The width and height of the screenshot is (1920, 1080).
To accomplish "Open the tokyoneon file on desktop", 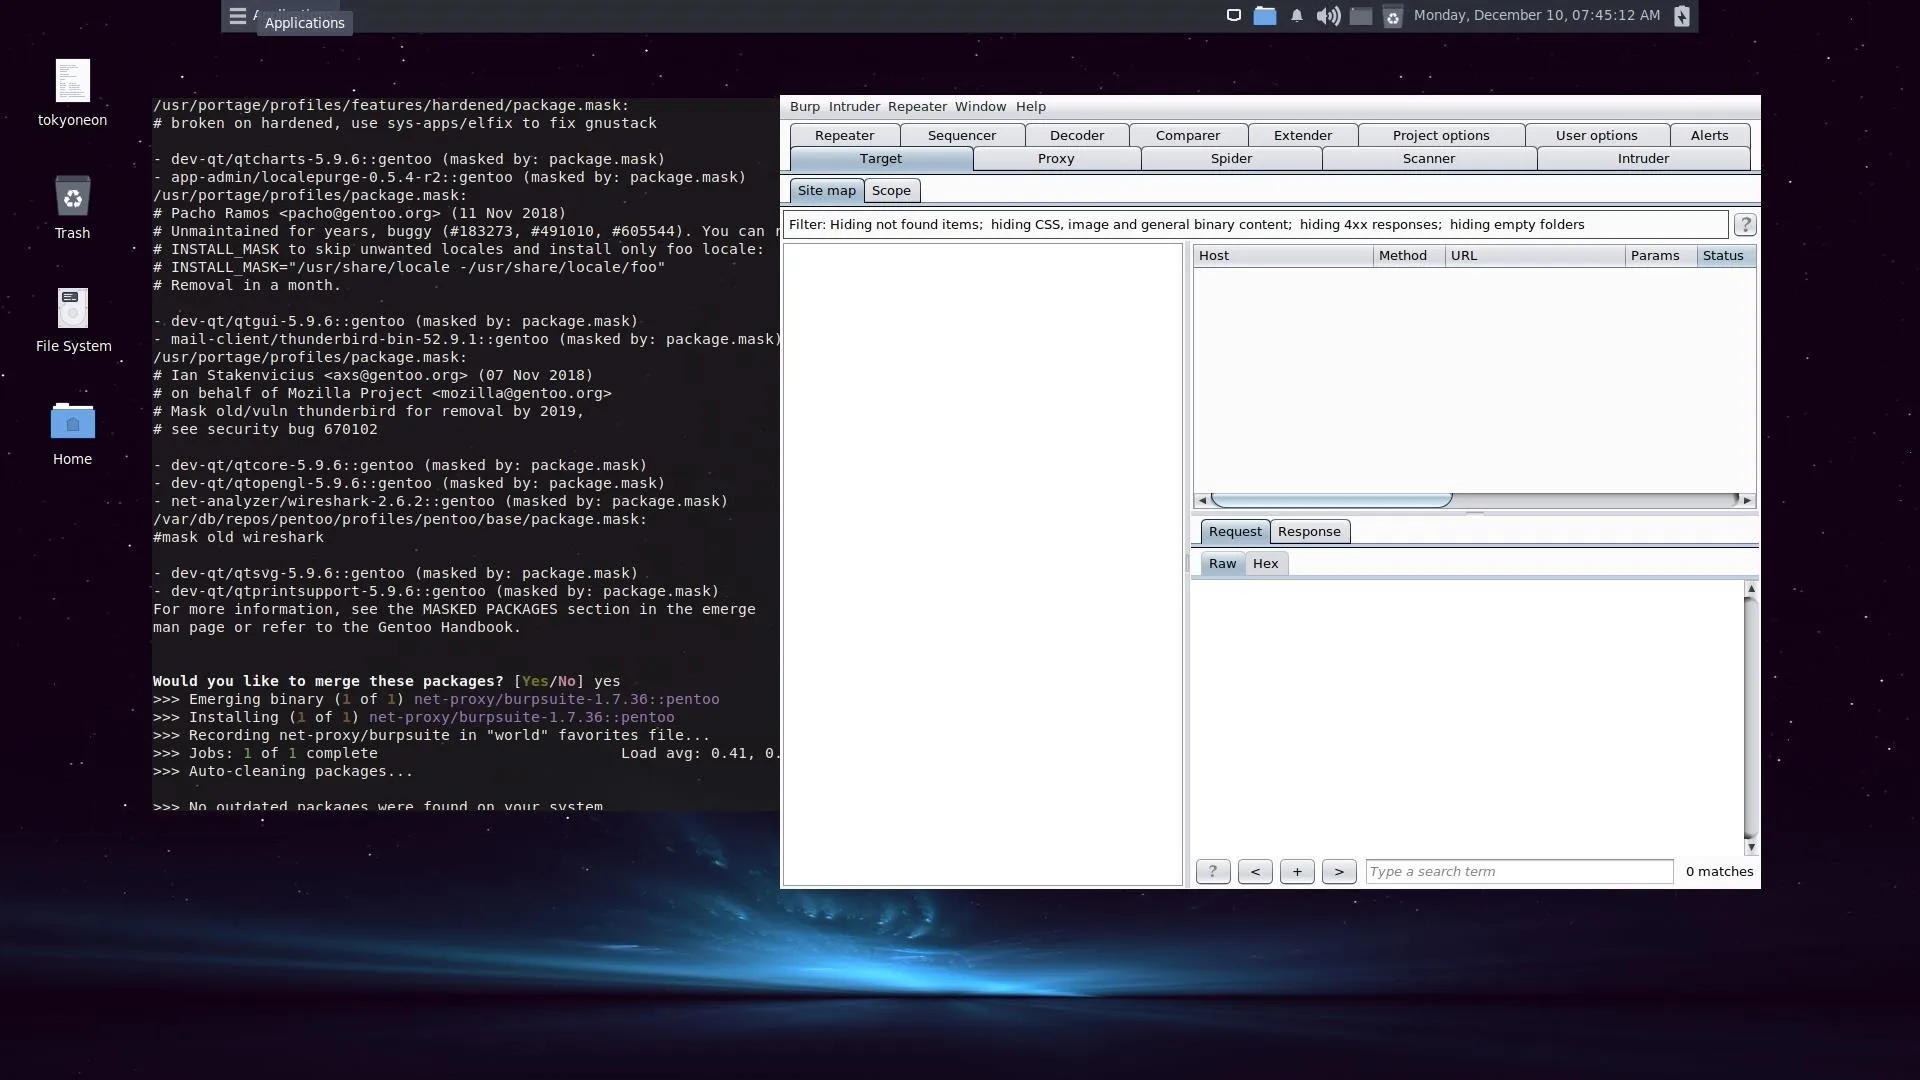I will 72,92.
